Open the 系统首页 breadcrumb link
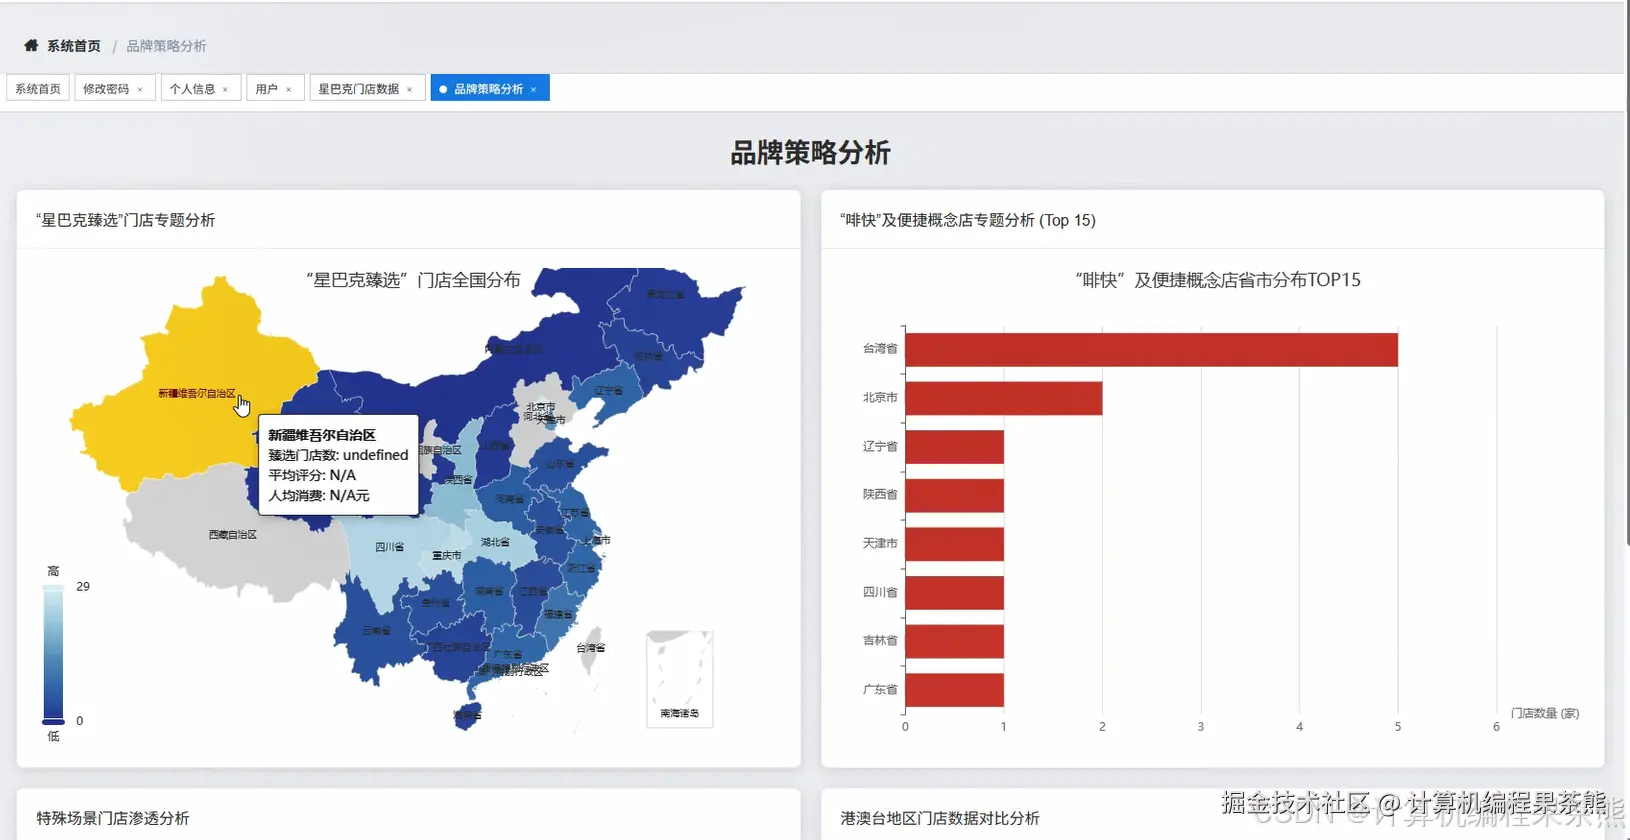Screen dimensions: 1630x840 [x=74, y=46]
